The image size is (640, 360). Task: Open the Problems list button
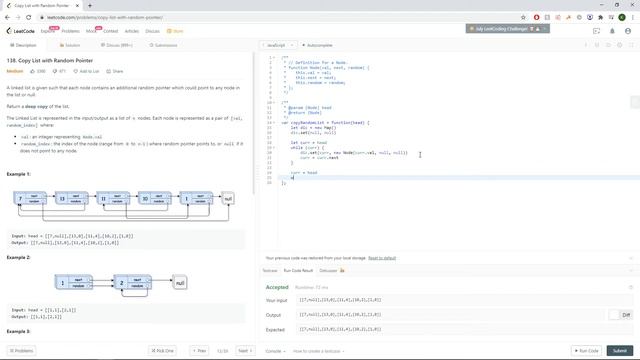pos(21,351)
